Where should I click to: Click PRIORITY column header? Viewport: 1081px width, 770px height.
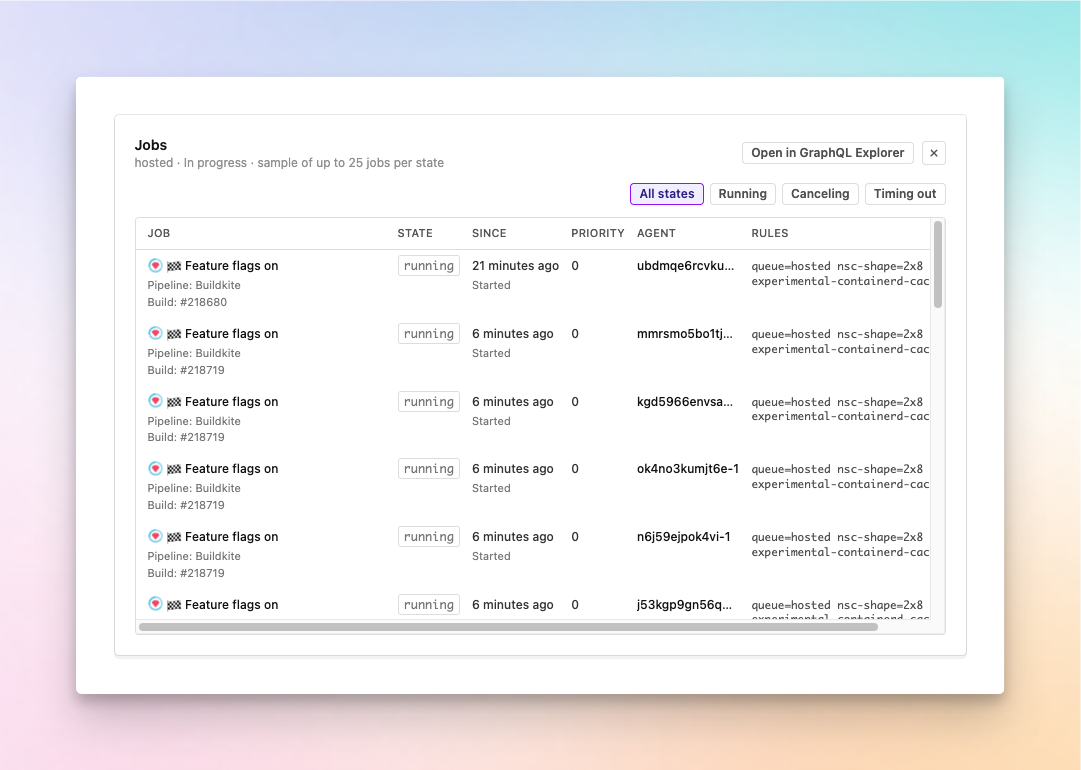coord(598,233)
